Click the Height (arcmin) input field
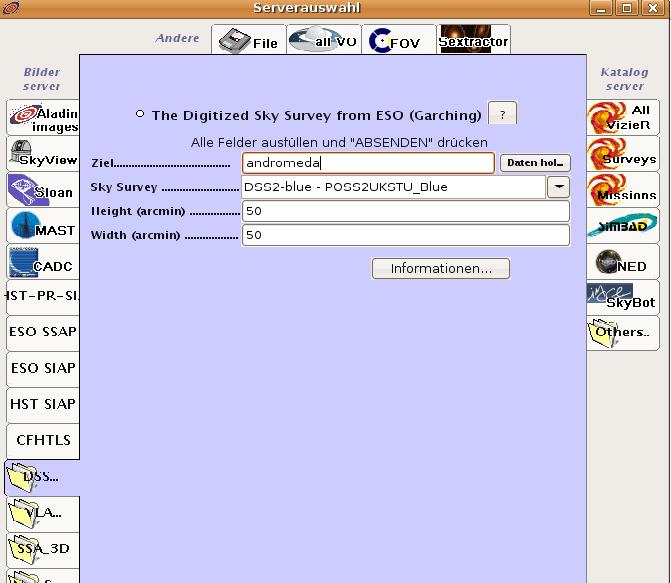This screenshot has height=583, width=671. [x=405, y=211]
